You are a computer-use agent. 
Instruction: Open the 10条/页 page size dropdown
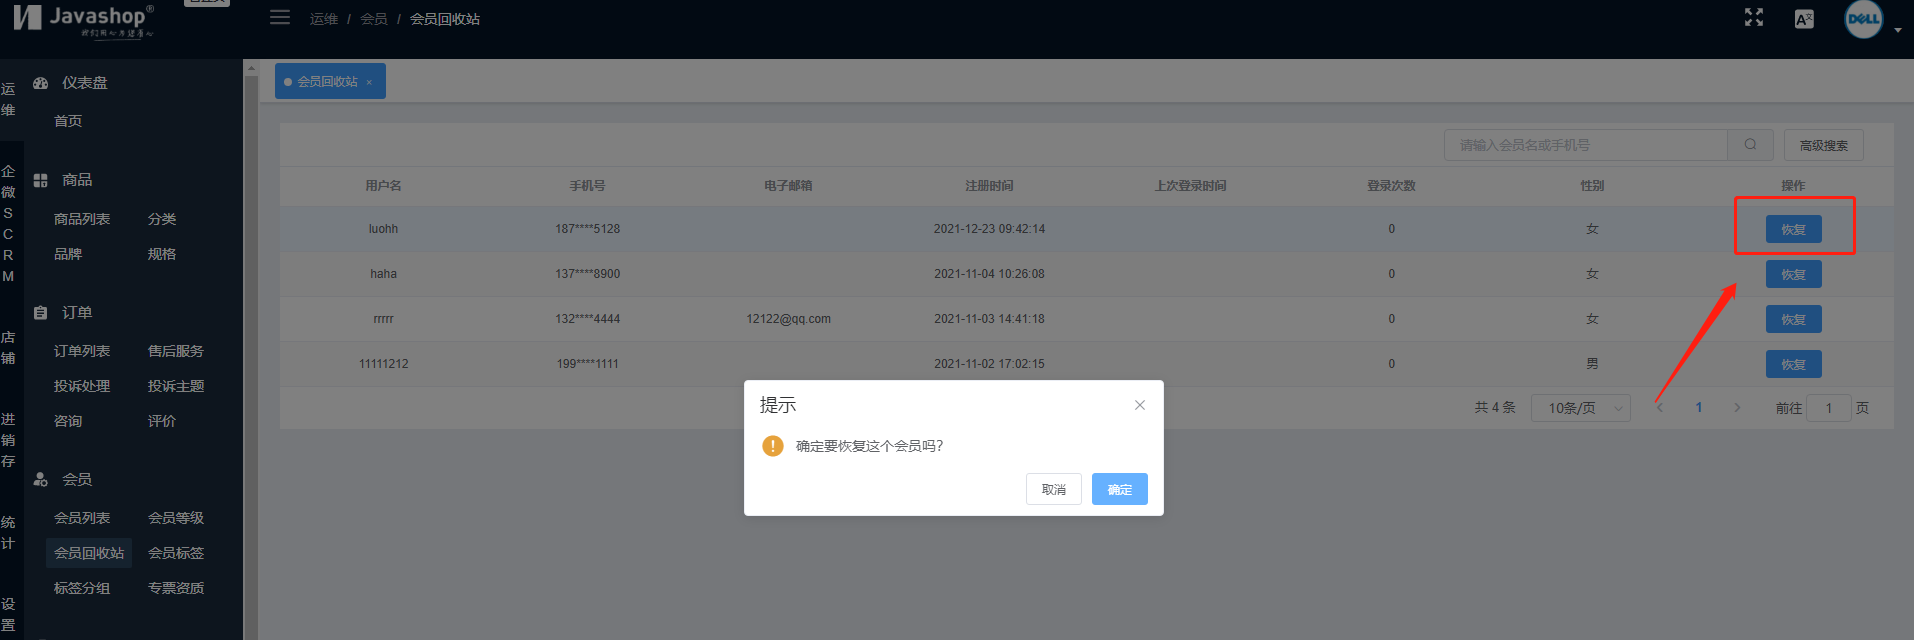click(1580, 408)
